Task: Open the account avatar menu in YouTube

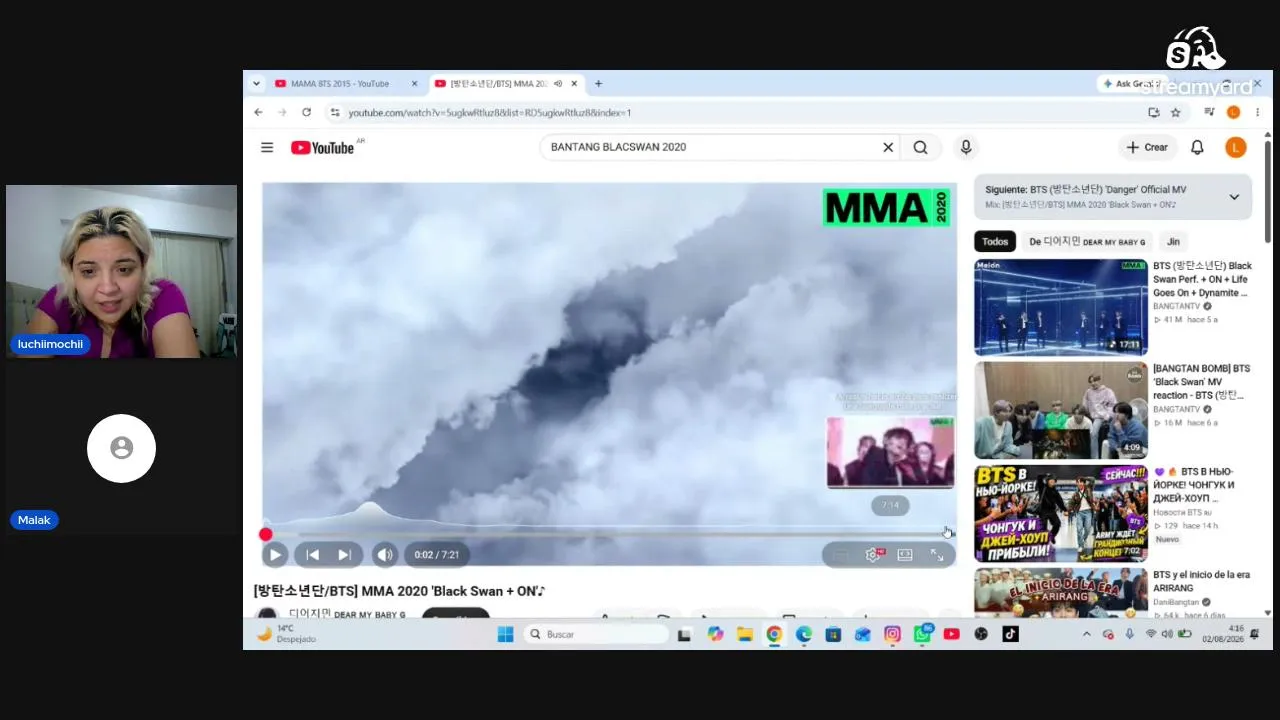Action: tap(1235, 147)
